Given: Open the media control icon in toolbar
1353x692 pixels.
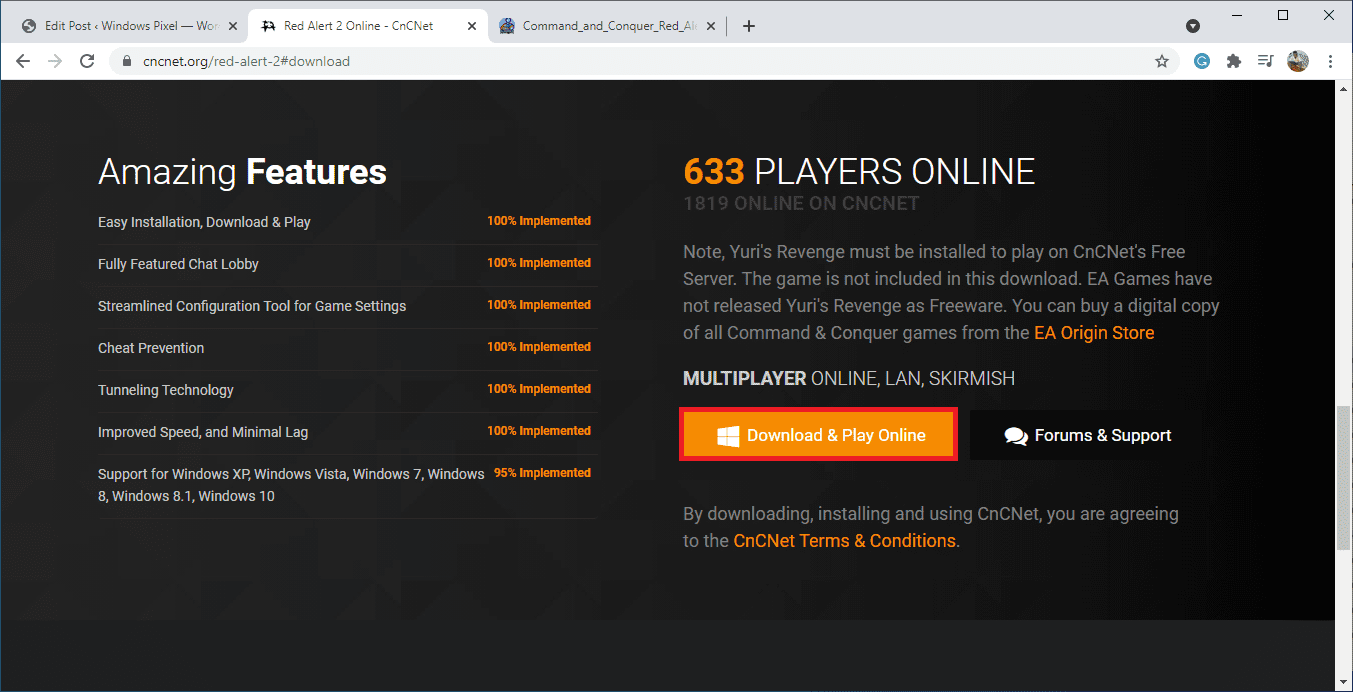Looking at the screenshot, I should [1265, 61].
